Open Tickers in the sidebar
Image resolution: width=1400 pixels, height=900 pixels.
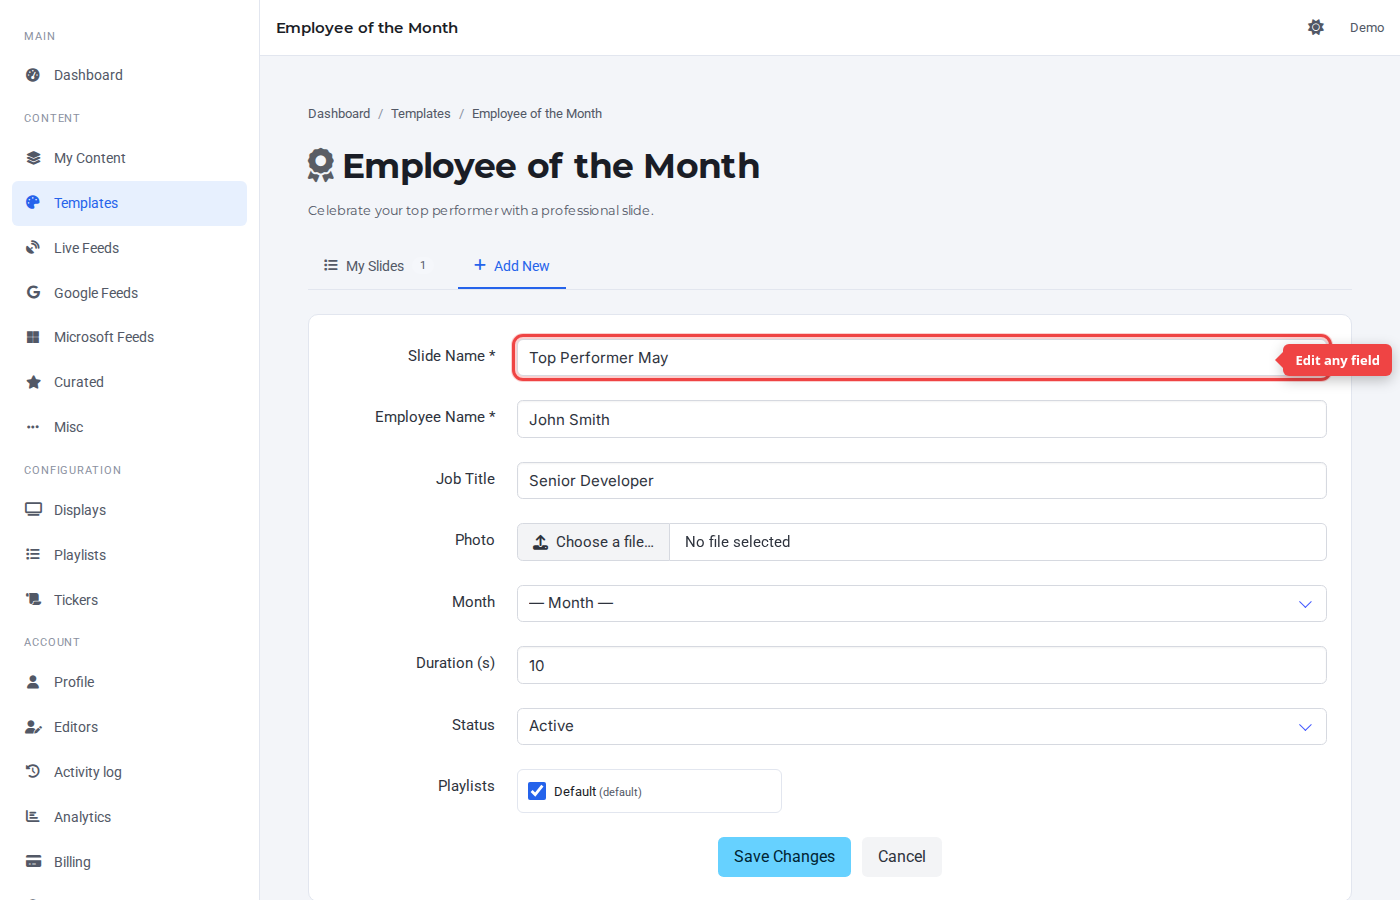coord(129,600)
